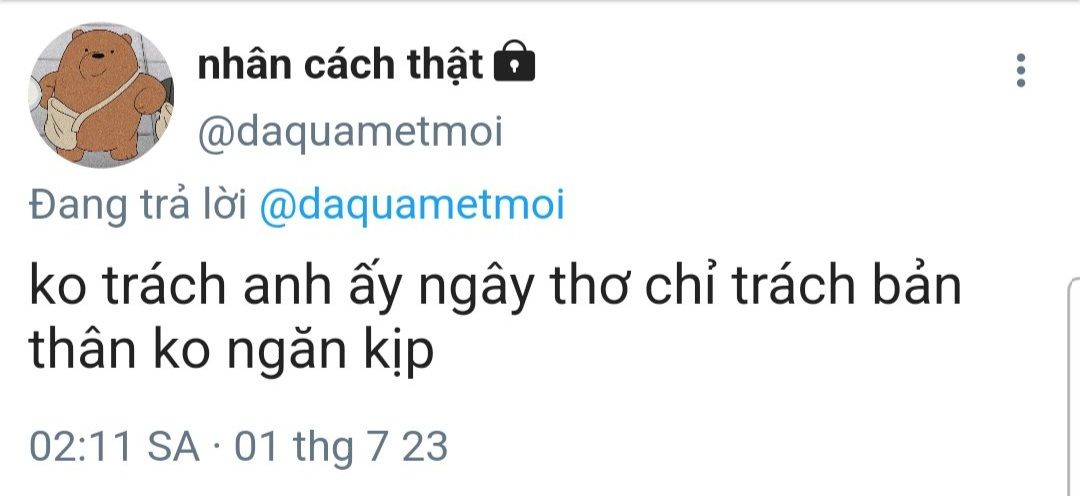Click the date "01 thg 7 23"
The width and height of the screenshot is (1080, 496).
click(341, 446)
